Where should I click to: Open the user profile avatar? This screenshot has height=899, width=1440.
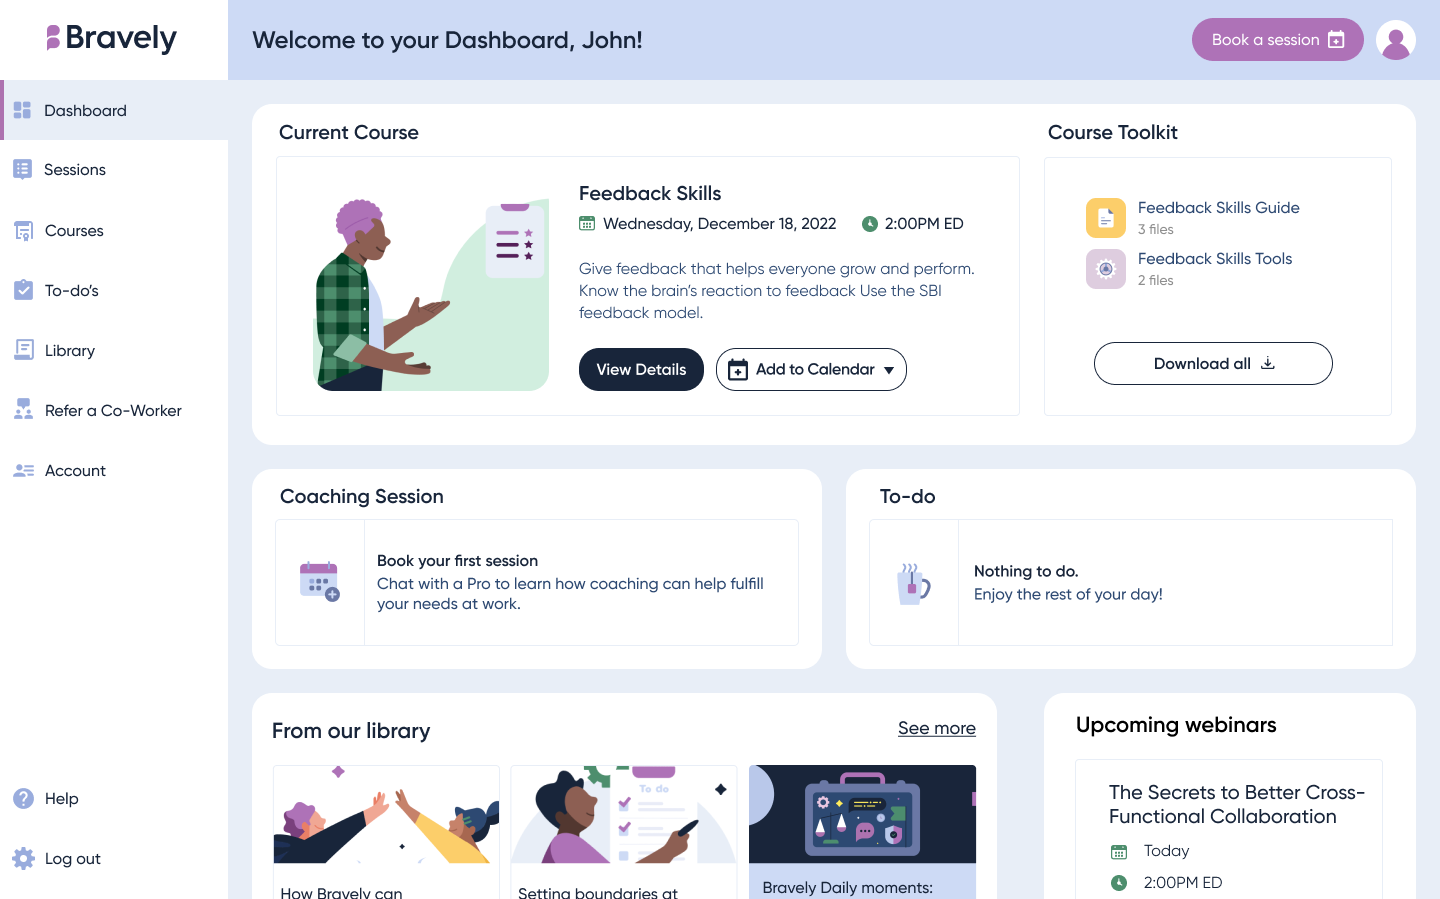1395,40
